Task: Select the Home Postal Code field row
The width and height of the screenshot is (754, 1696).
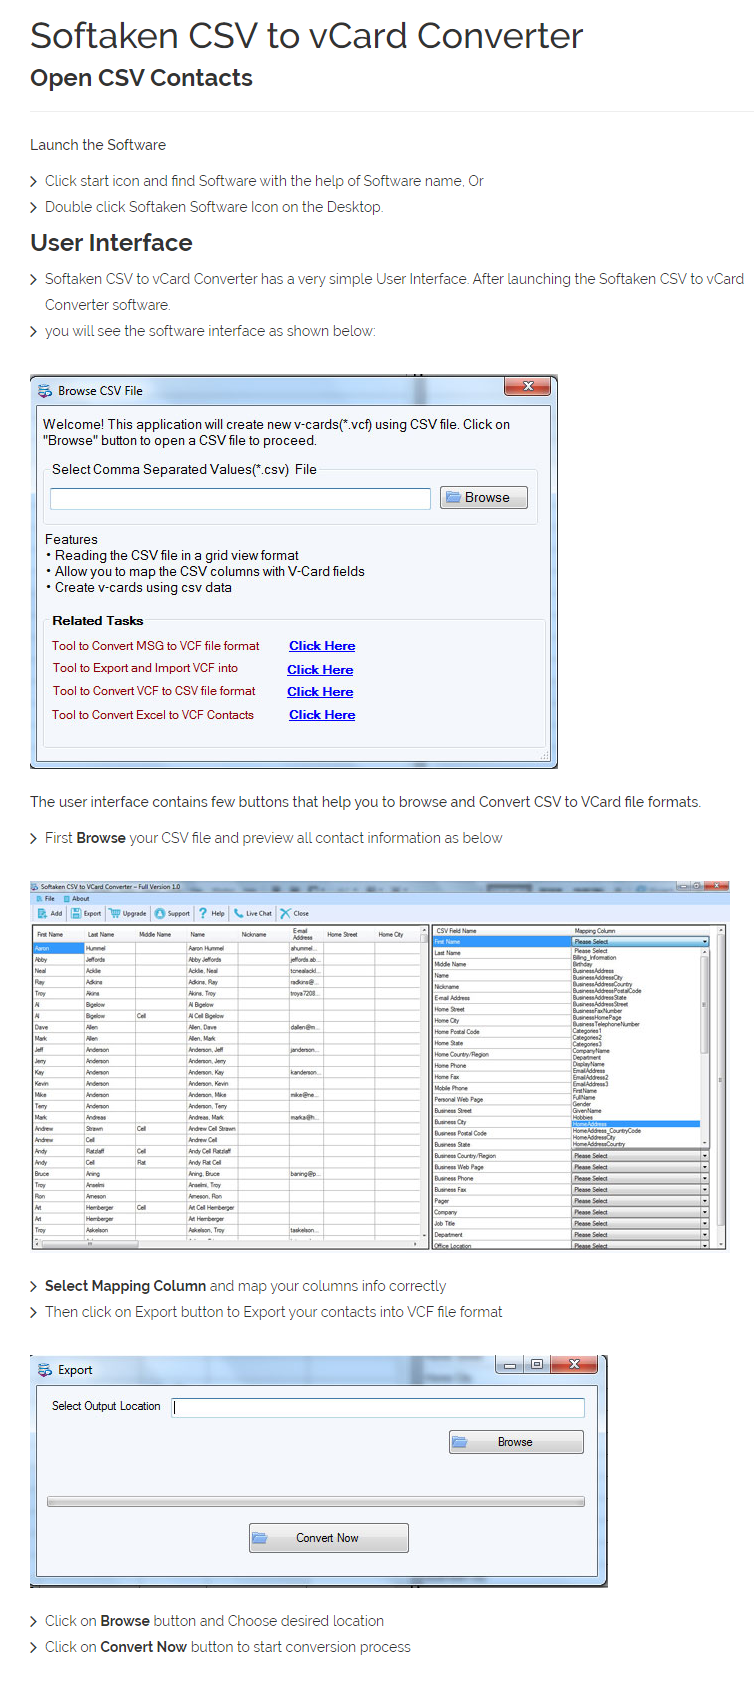Action: pyautogui.click(x=501, y=1032)
